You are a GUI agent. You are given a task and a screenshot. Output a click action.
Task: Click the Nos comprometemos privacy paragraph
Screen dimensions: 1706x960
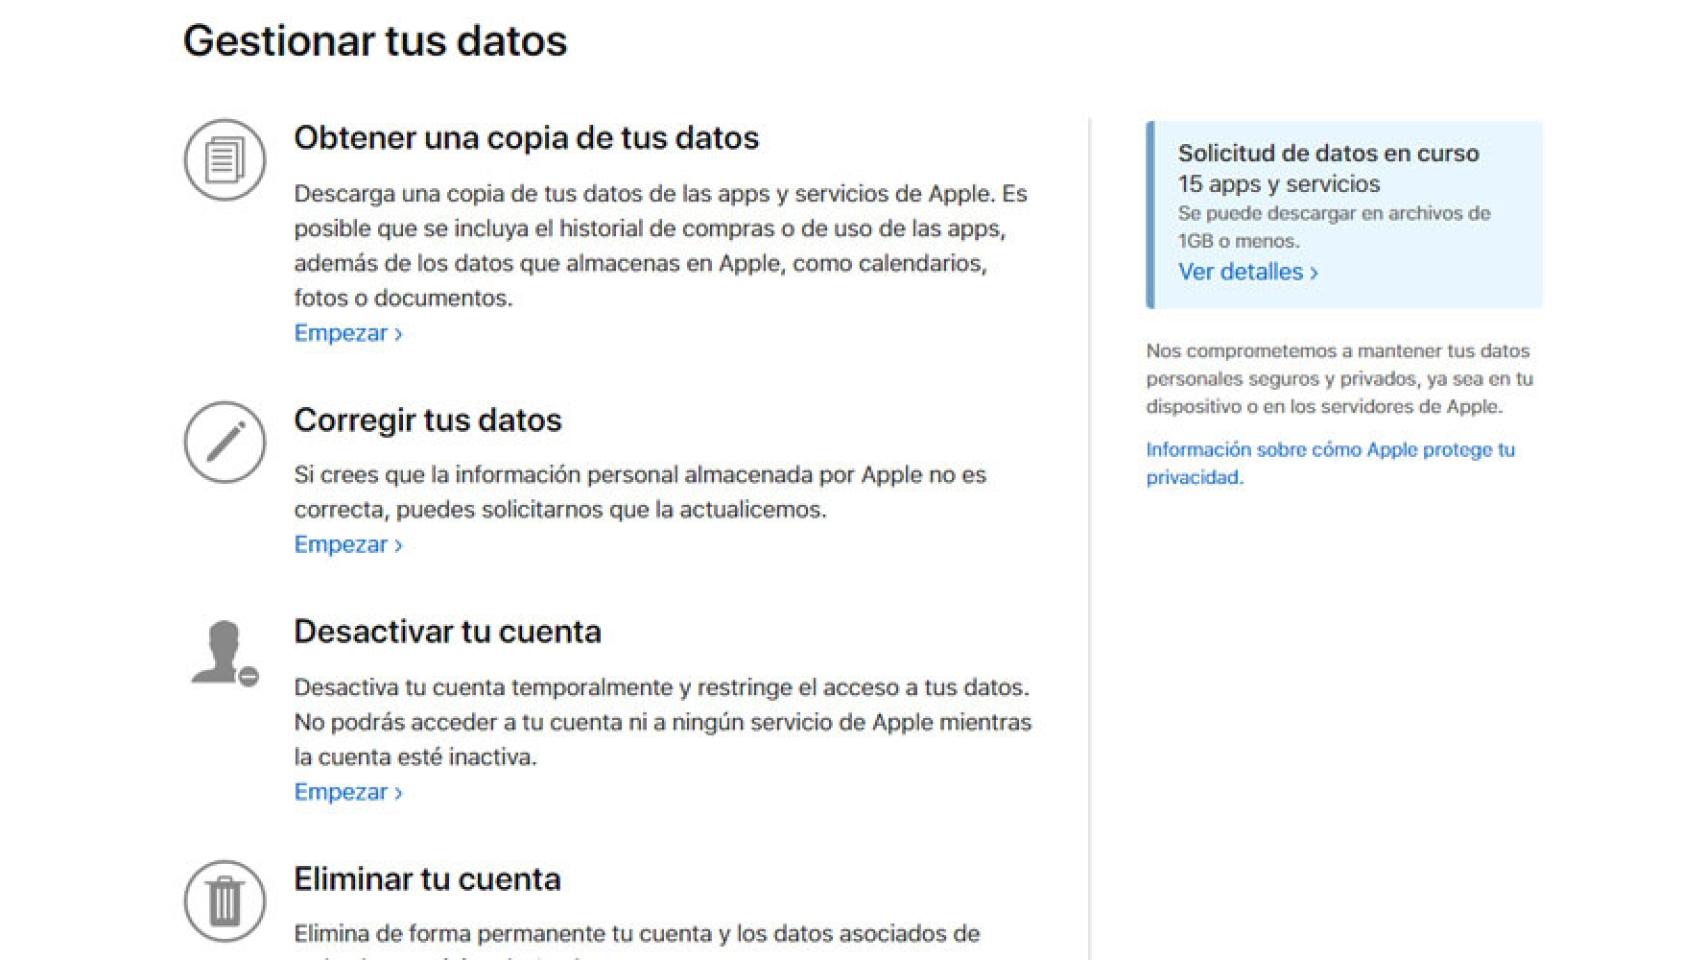pos(1340,379)
